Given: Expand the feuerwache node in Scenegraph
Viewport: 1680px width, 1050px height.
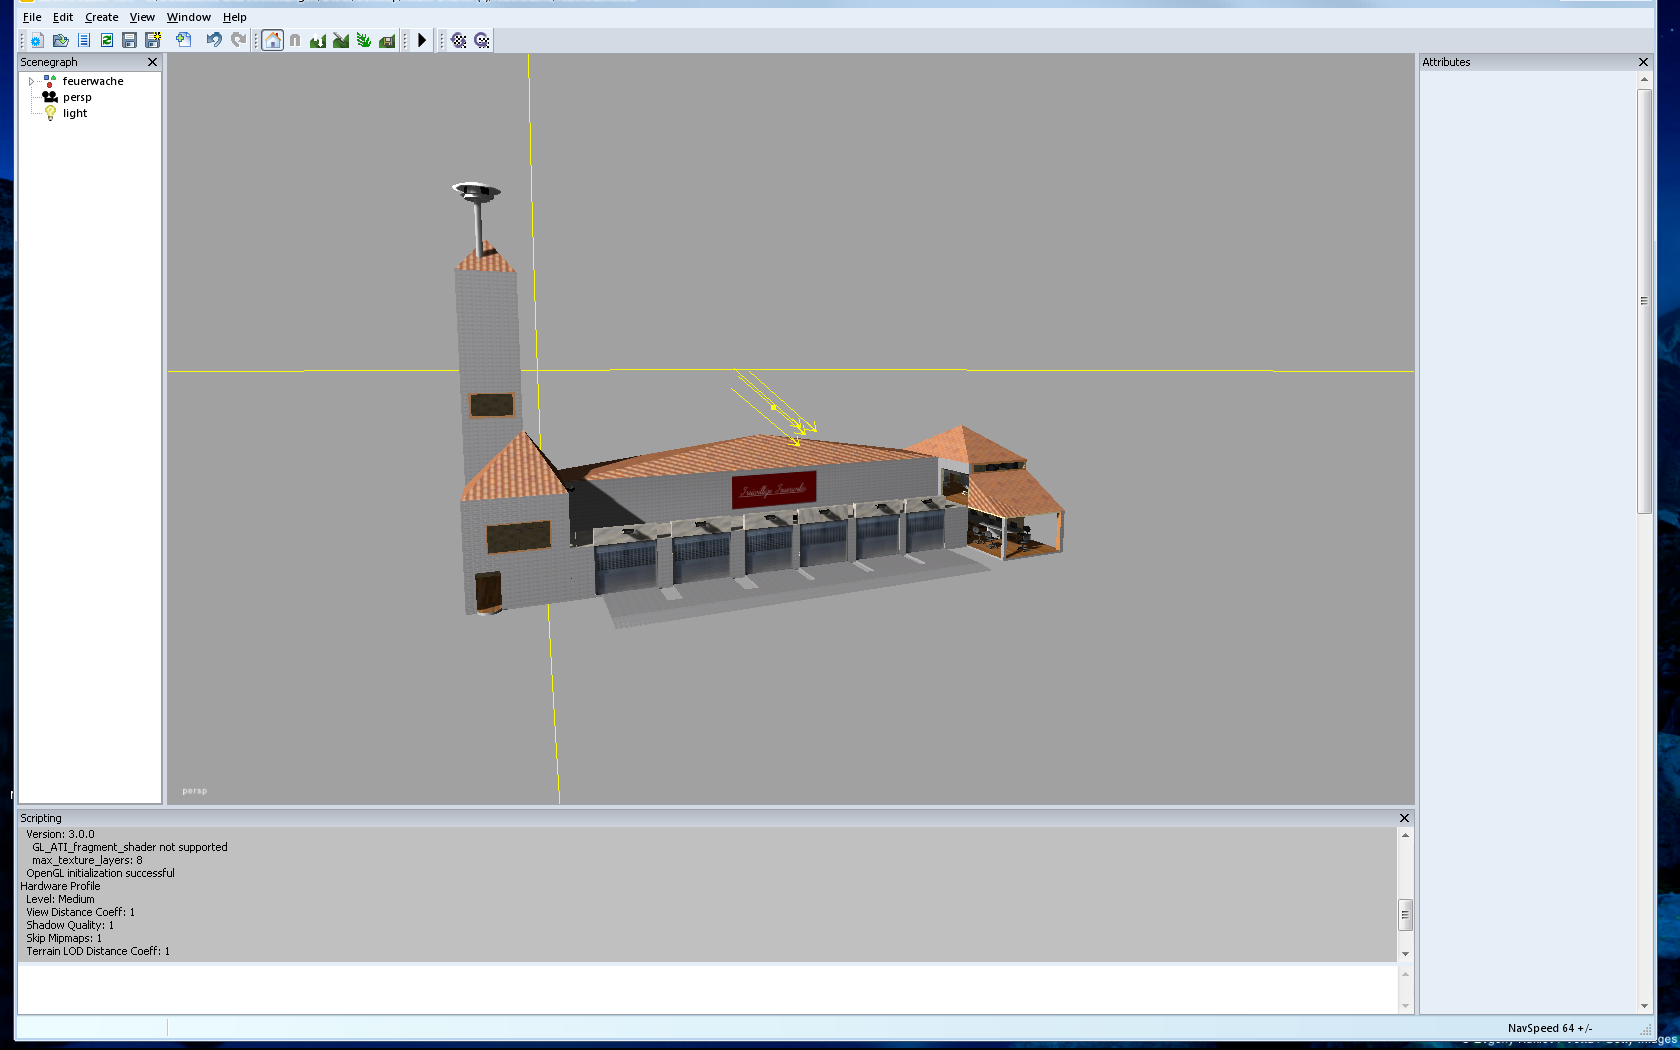Looking at the screenshot, I should pos(31,81).
